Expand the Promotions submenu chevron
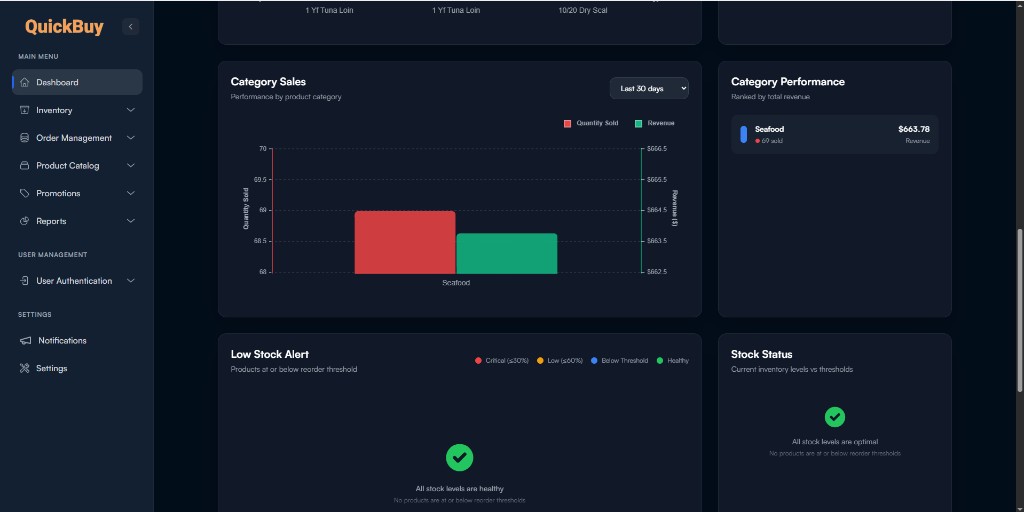The width and height of the screenshot is (1024, 512). tap(131, 193)
